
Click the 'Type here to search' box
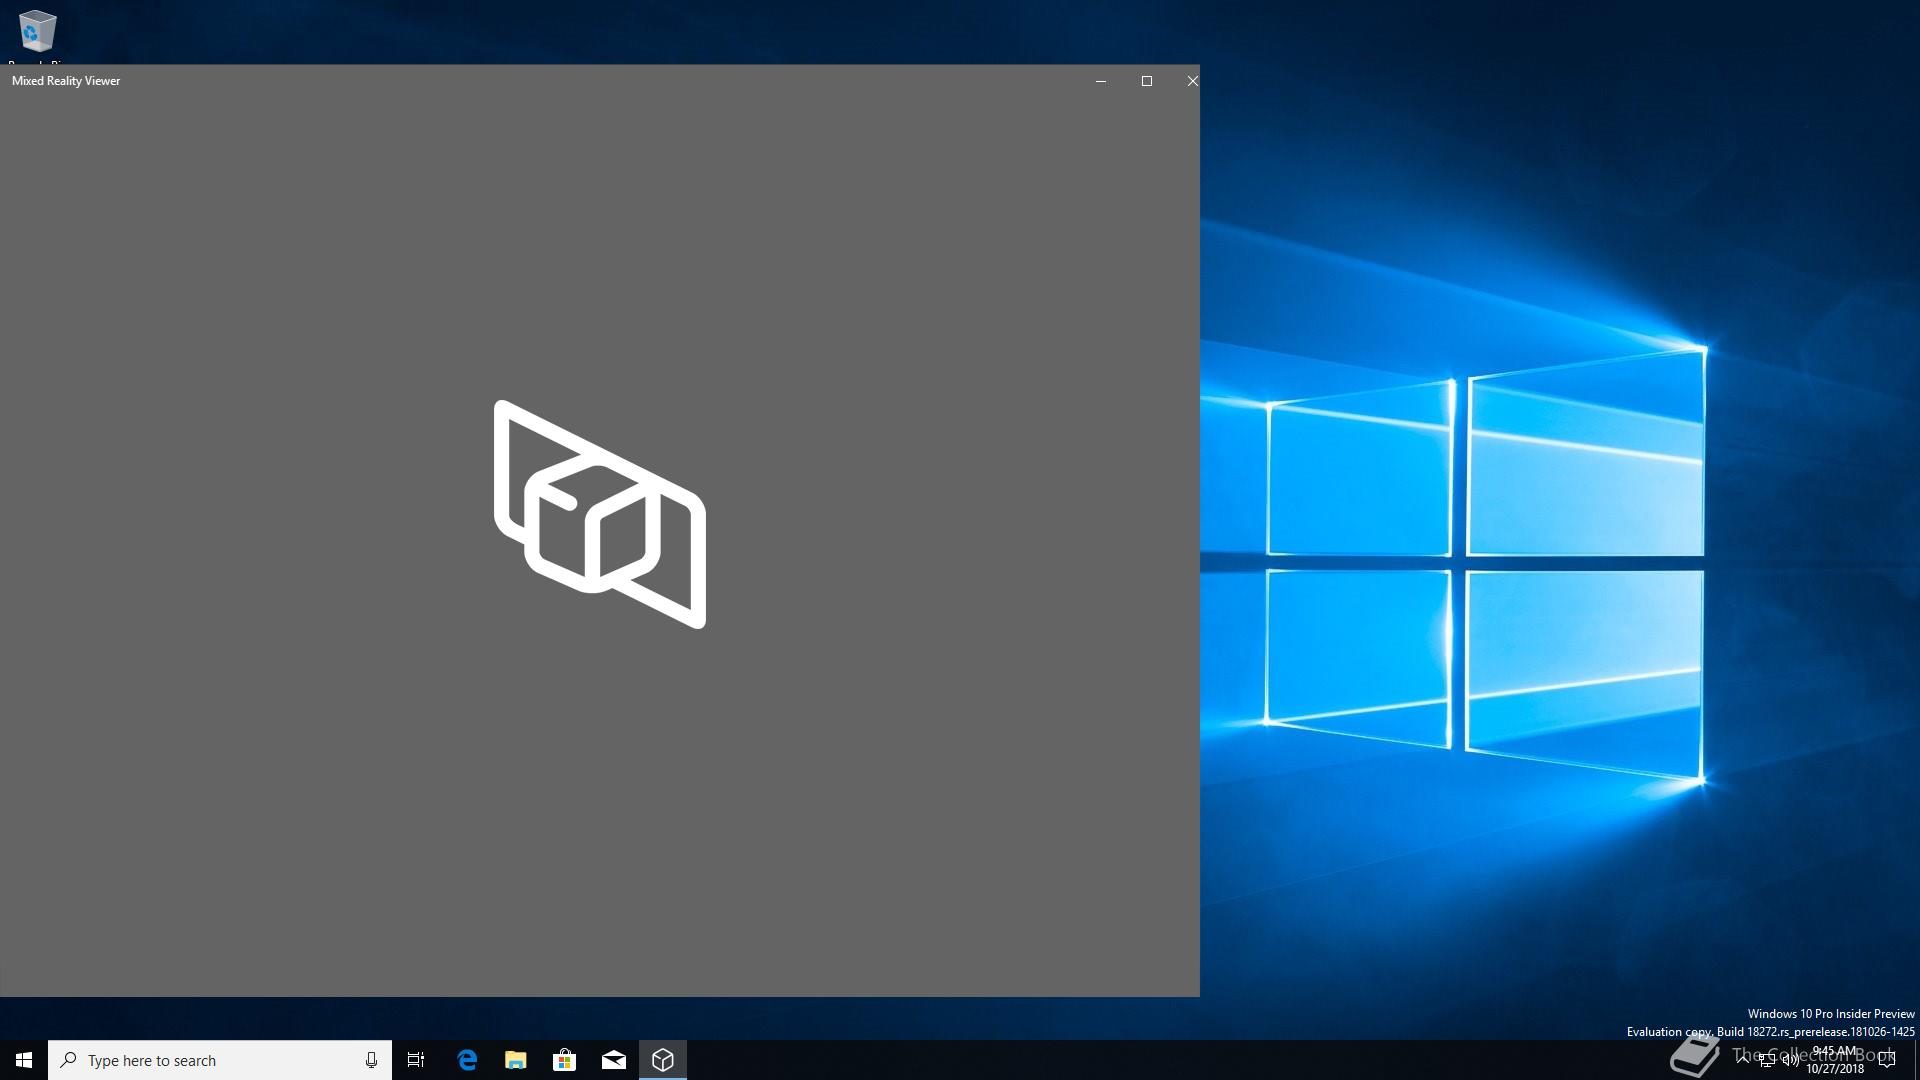point(220,1060)
